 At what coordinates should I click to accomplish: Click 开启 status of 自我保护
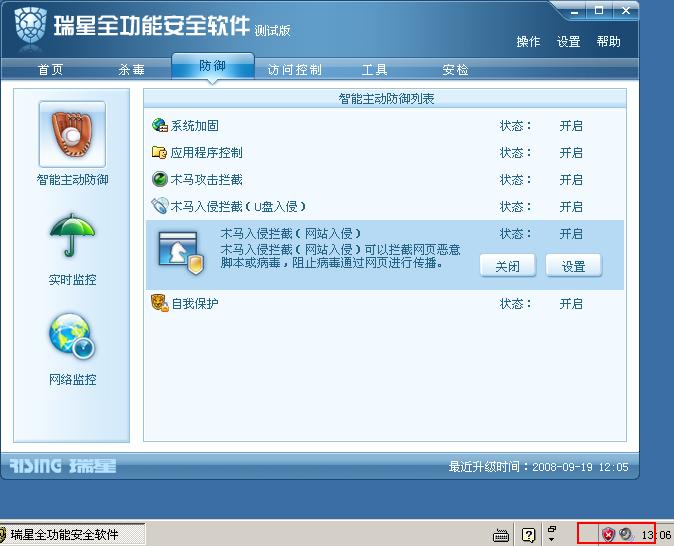[x=571, y=304]
